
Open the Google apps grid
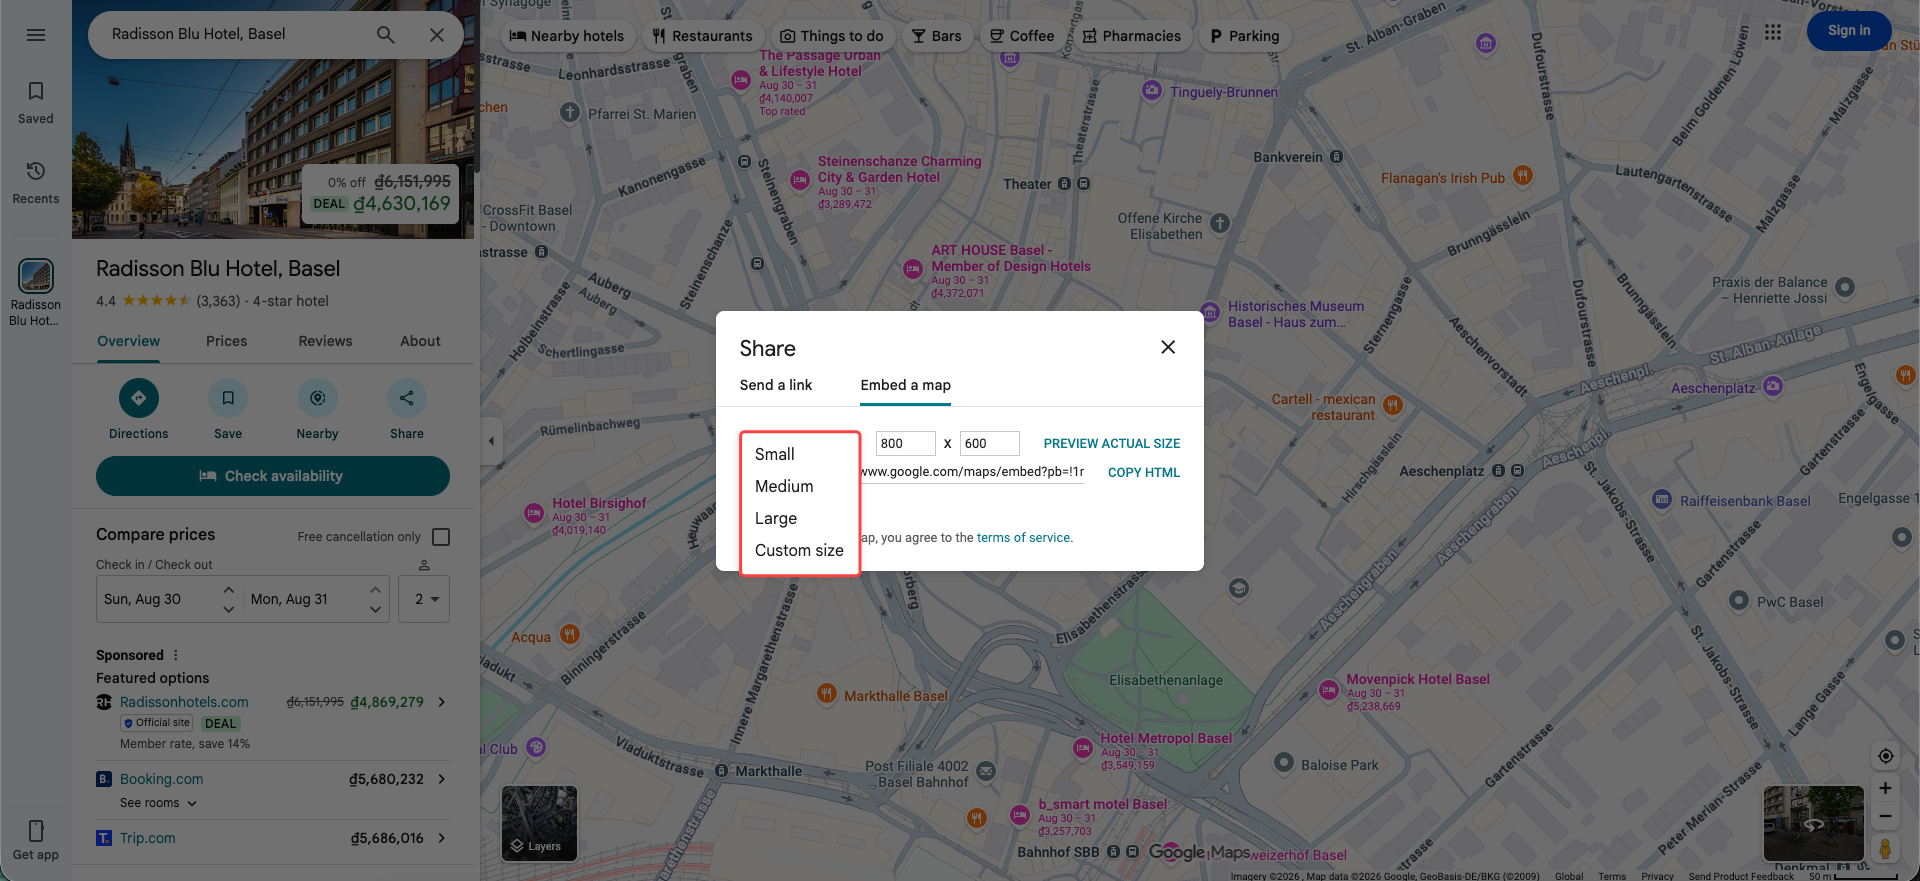coord(1773,32)
